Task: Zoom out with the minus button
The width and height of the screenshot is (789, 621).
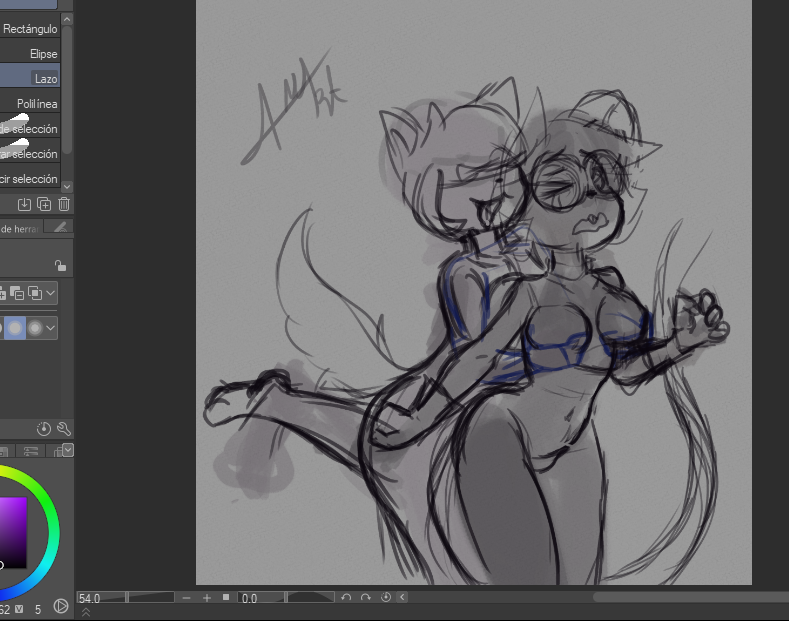Action: click(187, 598)
